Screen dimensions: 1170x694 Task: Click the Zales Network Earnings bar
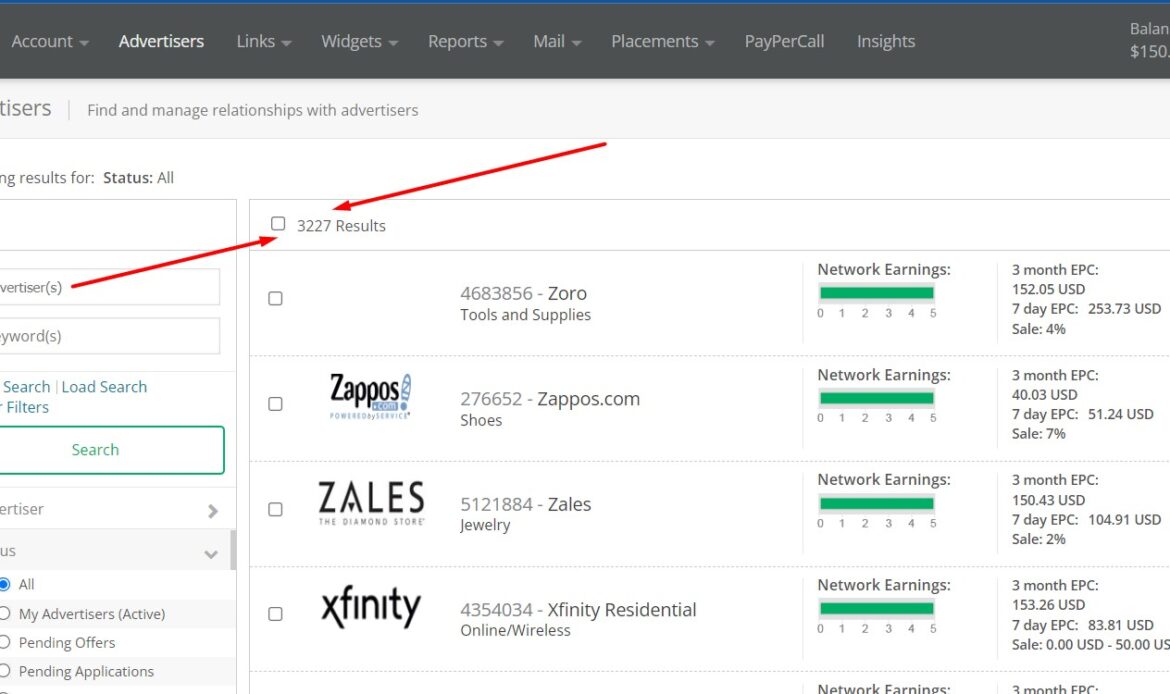pos(877,503)
